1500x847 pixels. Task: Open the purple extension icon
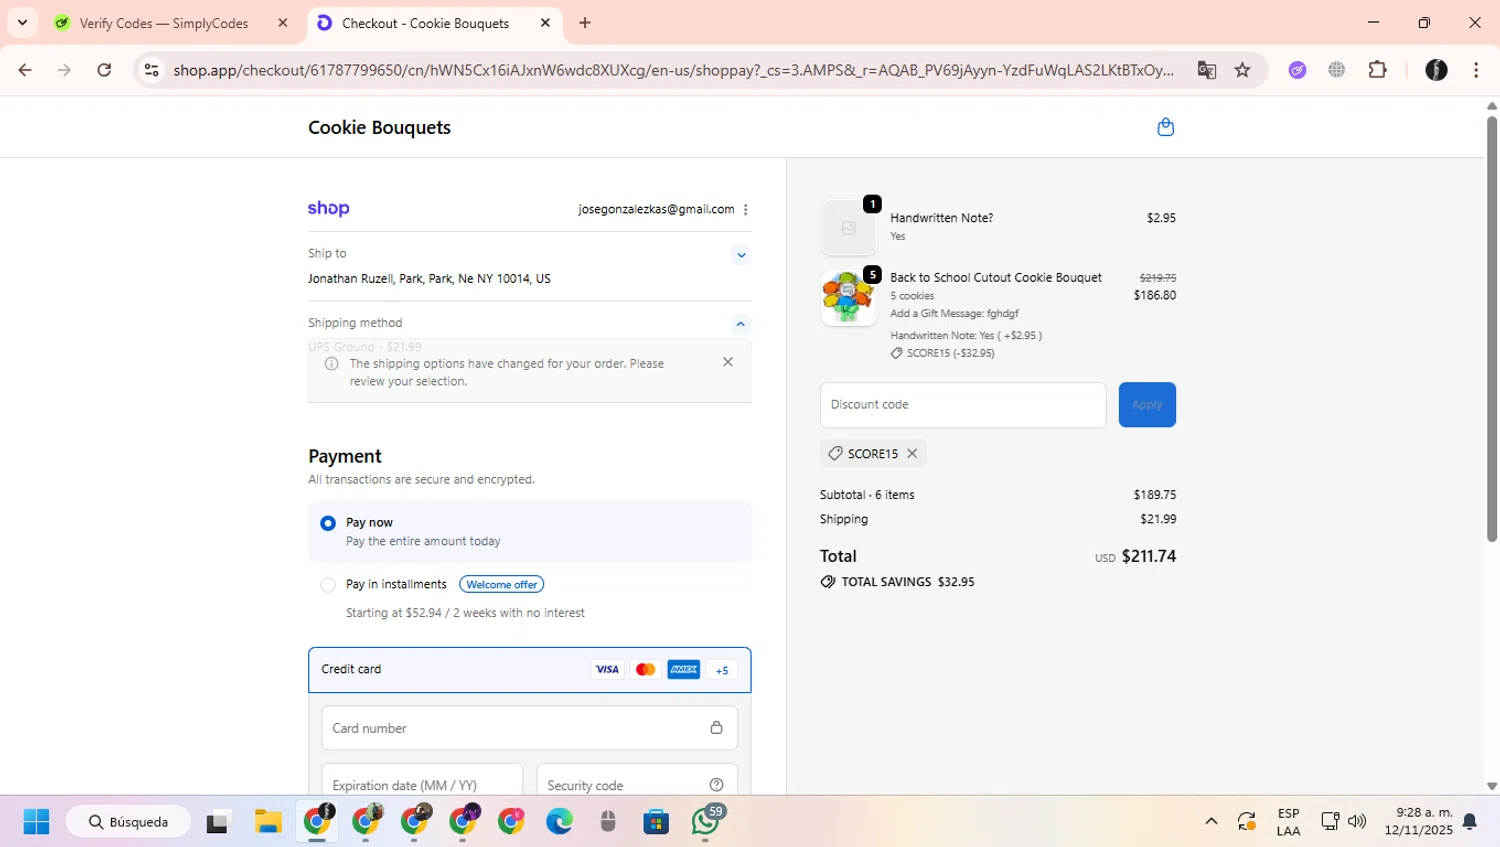coord(1297,70)
